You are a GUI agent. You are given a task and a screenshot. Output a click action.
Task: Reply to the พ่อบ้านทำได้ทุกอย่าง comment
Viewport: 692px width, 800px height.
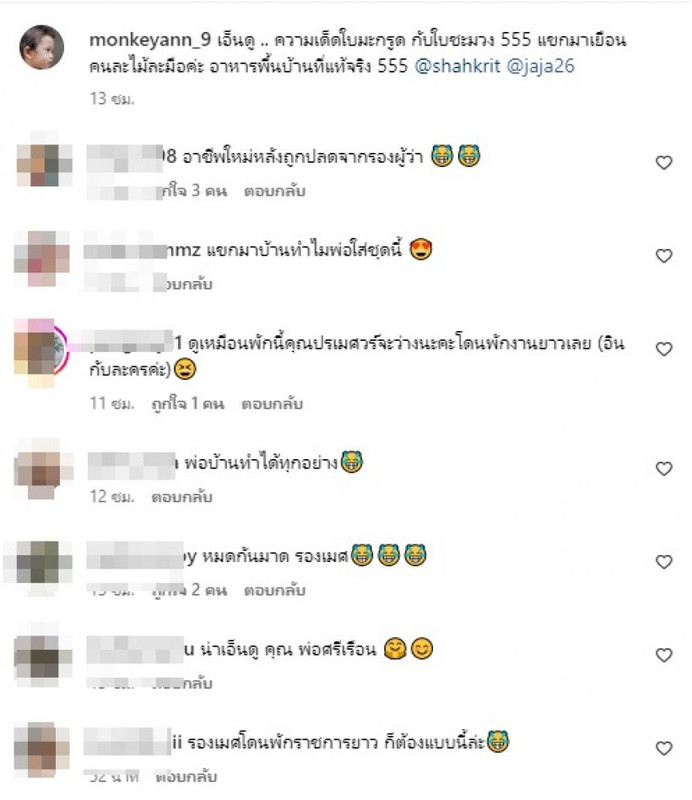182,496
